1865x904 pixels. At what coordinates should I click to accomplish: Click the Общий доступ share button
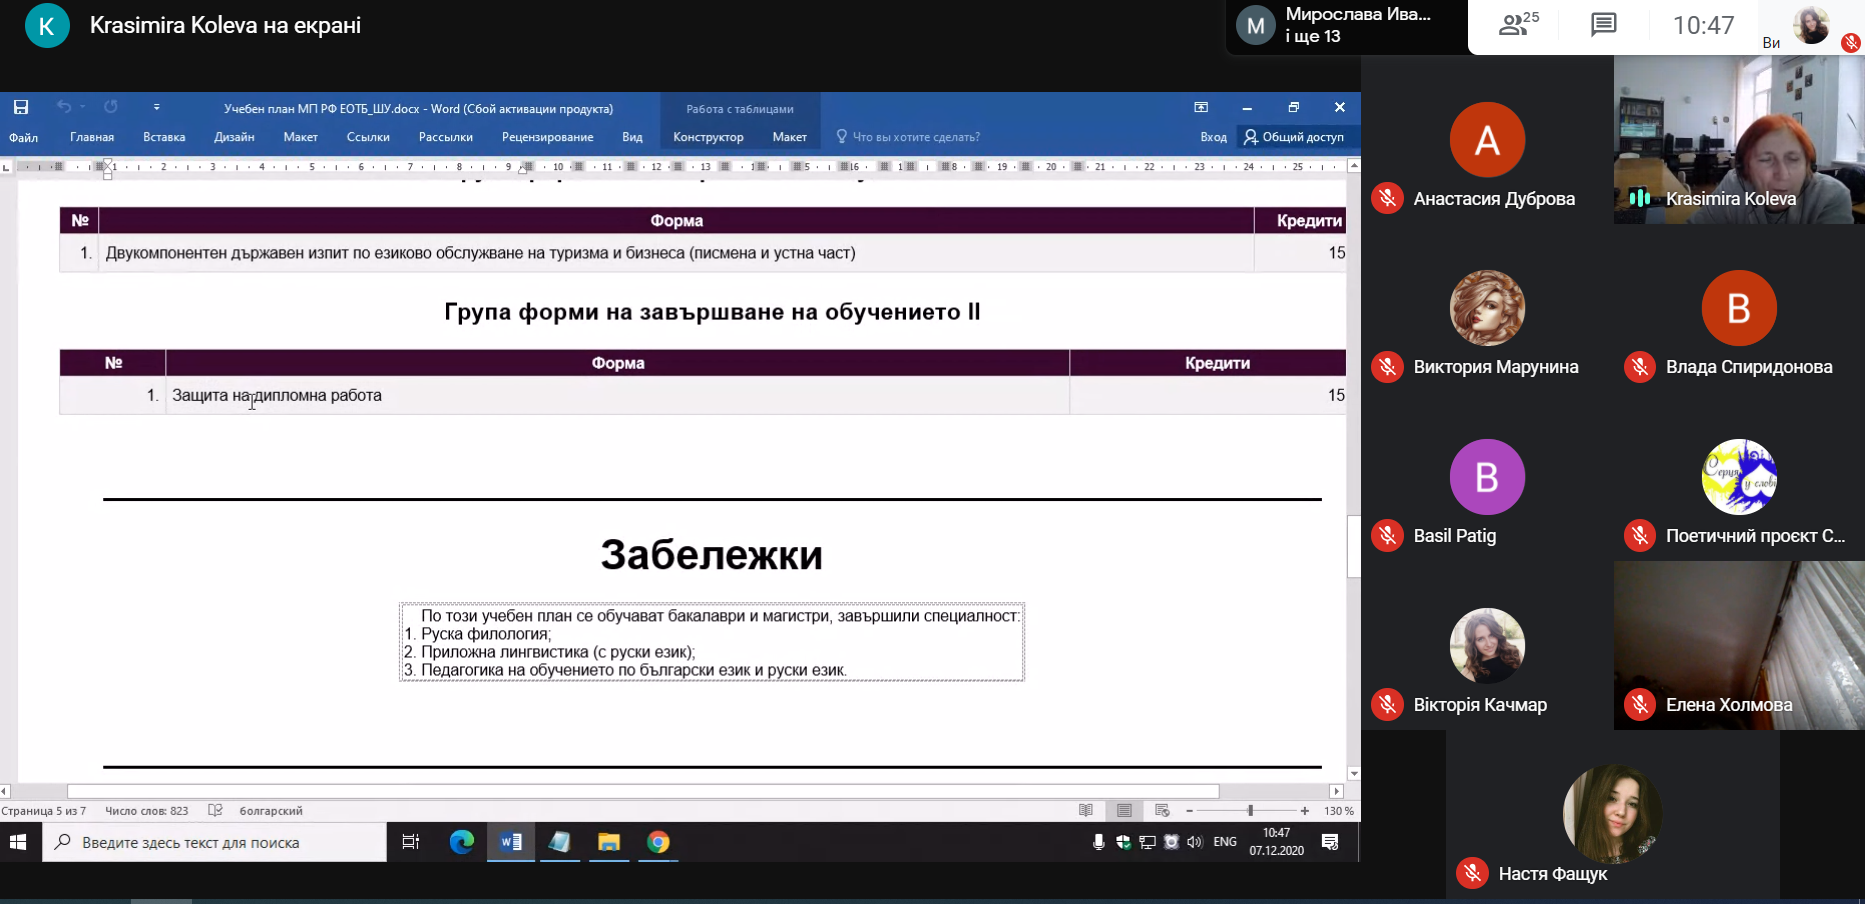click(1294, 137)
